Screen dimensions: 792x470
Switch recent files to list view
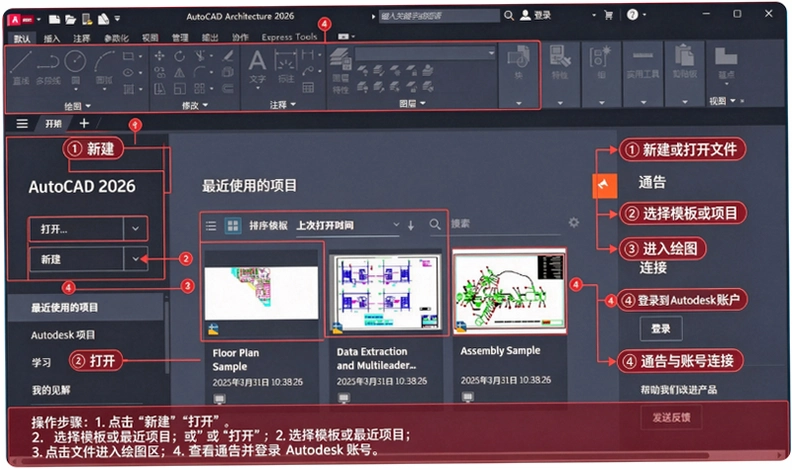tap(211, 226)
